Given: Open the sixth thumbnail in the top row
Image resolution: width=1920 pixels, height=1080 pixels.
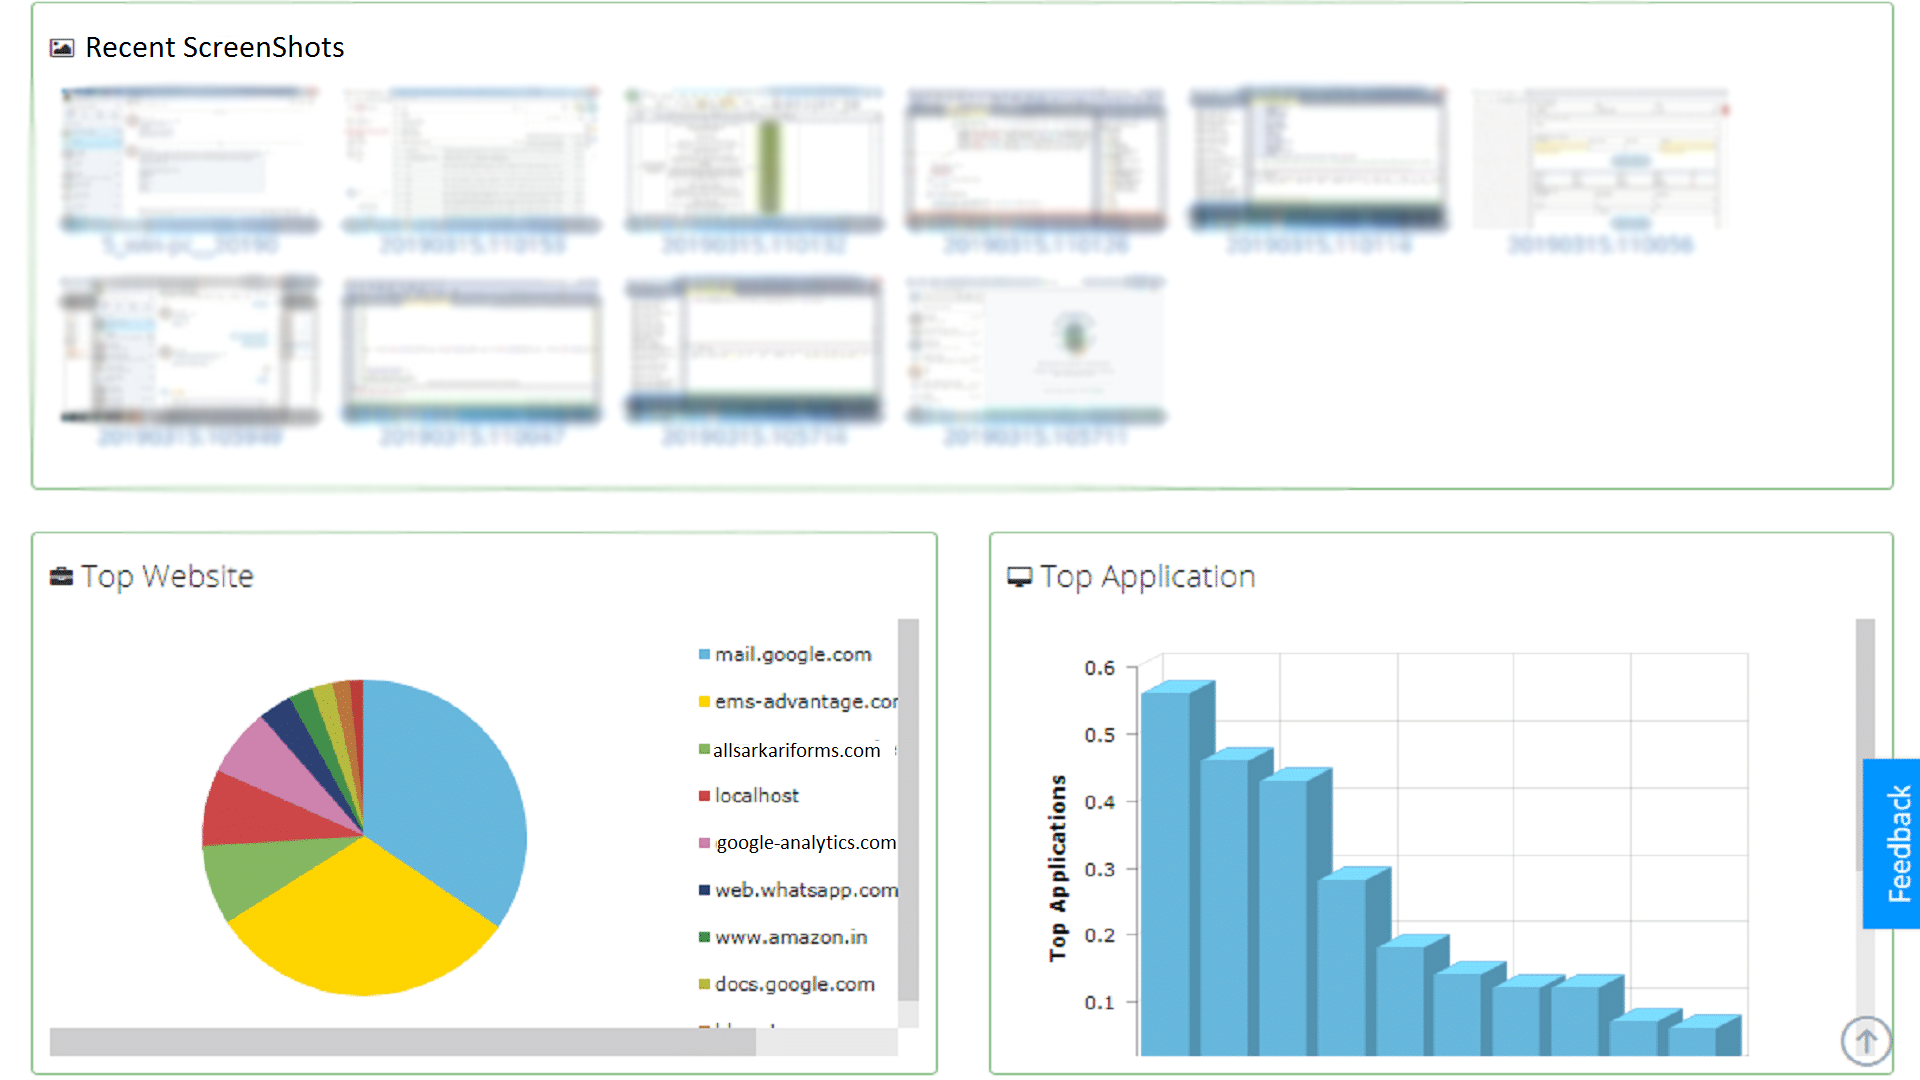Looking at the screenshot, I should click(1600, 160).
